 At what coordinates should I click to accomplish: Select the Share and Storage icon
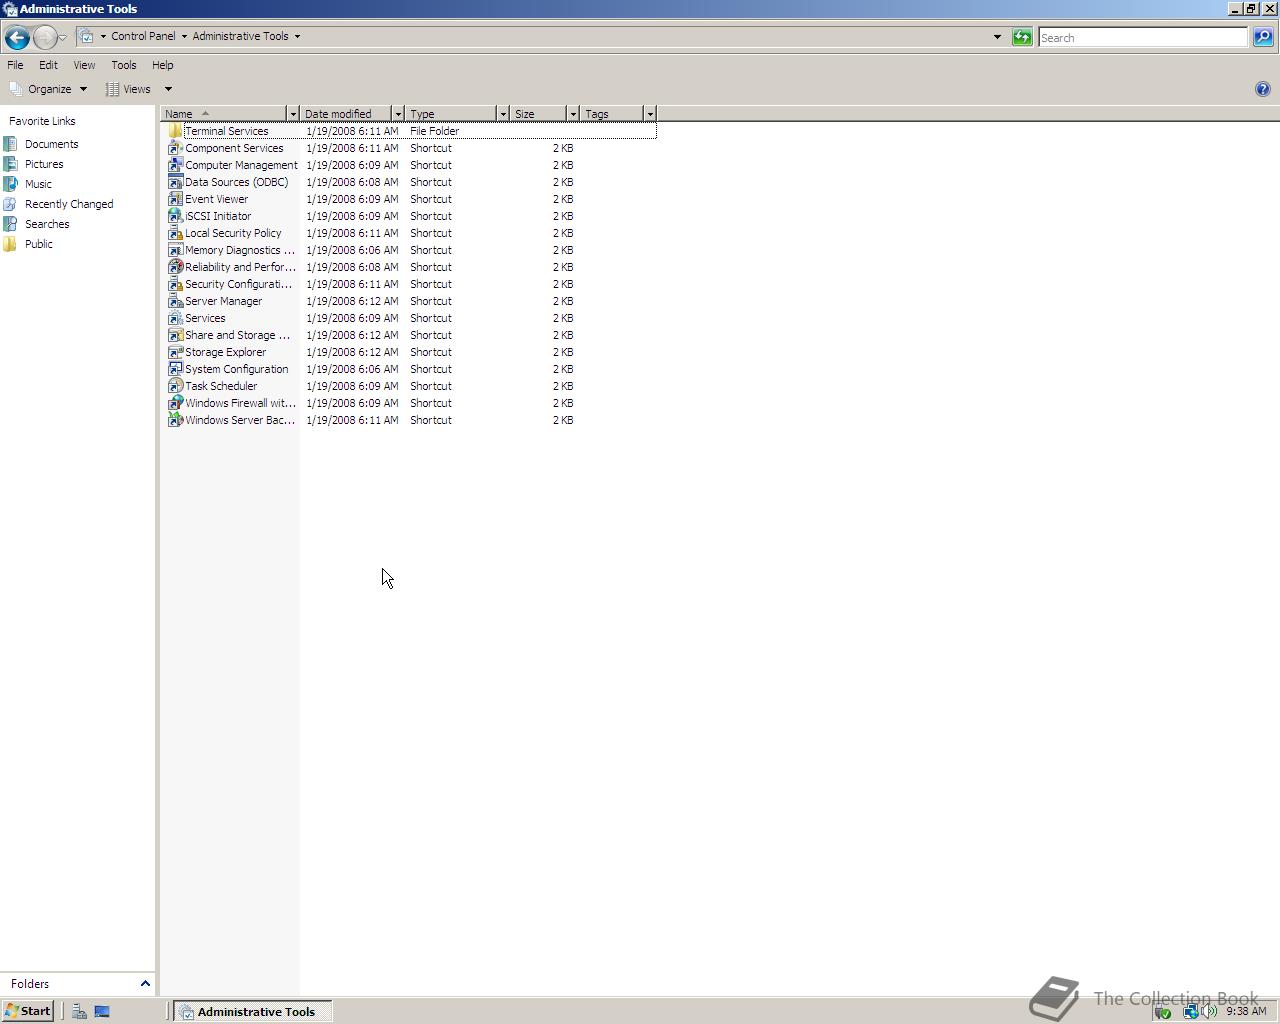point(175,335)
